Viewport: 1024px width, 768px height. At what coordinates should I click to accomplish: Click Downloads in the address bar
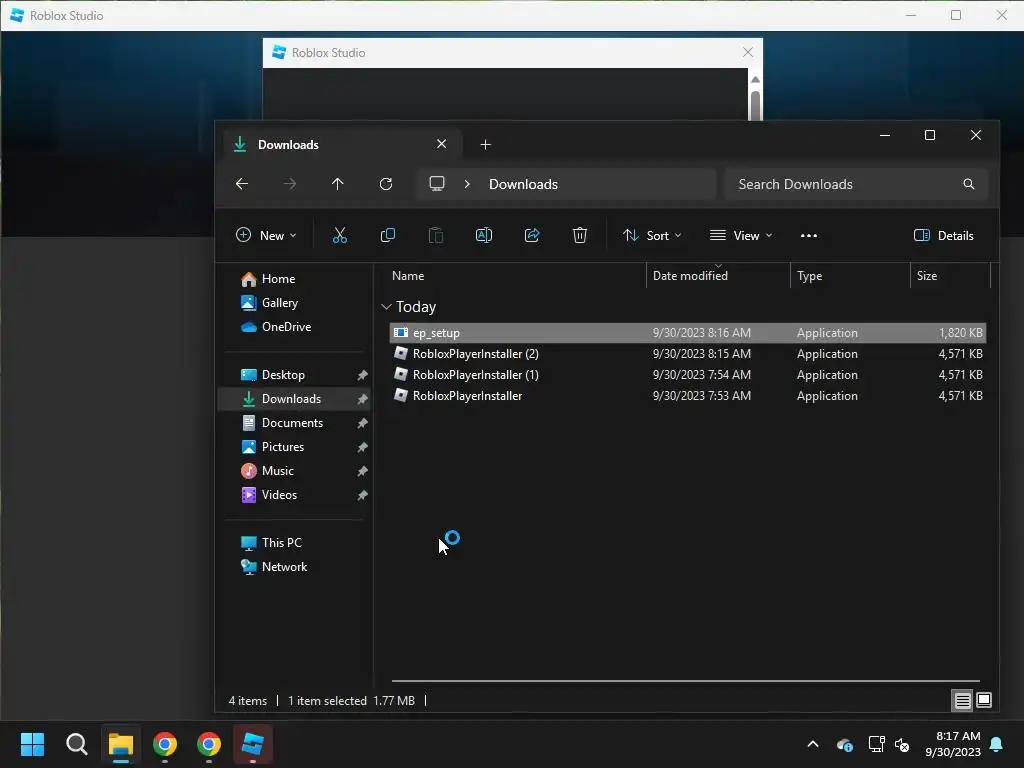tap(523, 184)
